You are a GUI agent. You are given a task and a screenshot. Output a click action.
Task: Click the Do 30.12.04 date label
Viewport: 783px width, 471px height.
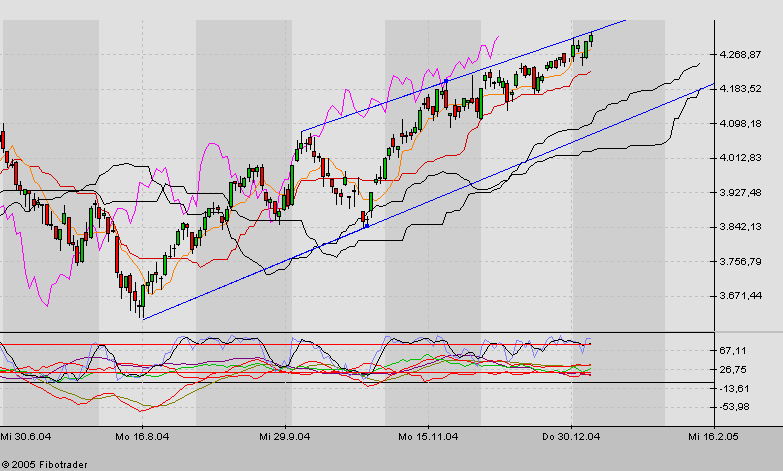[572, 436]
